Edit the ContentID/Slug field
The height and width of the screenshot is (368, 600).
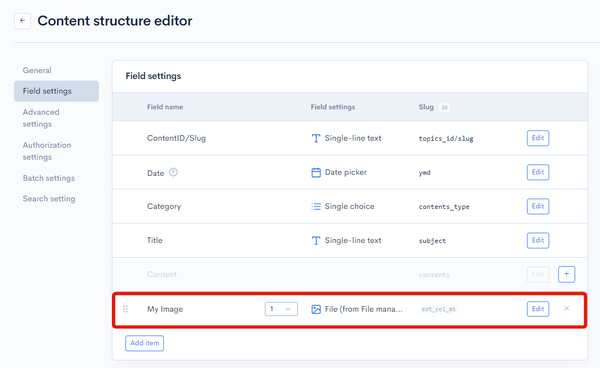[x=538, y=138]
